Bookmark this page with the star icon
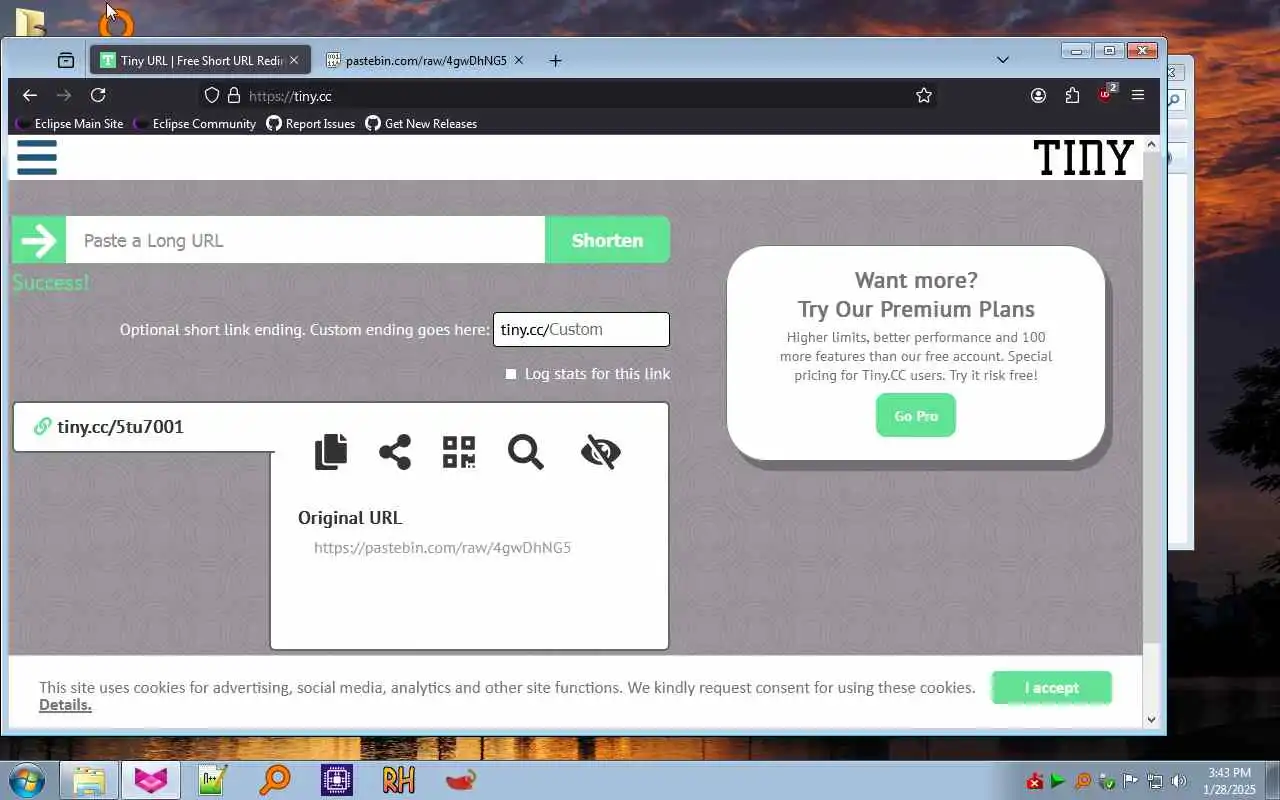1280x800 pixels. tap(924, 95)
